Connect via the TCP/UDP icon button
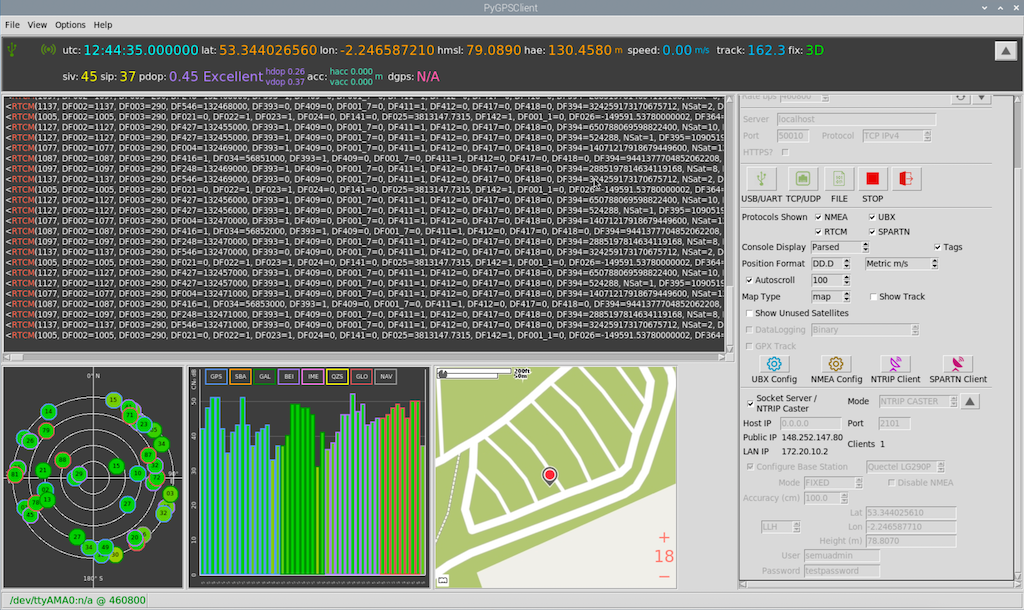Screen dimensions: 1024x610 point(803,179)
